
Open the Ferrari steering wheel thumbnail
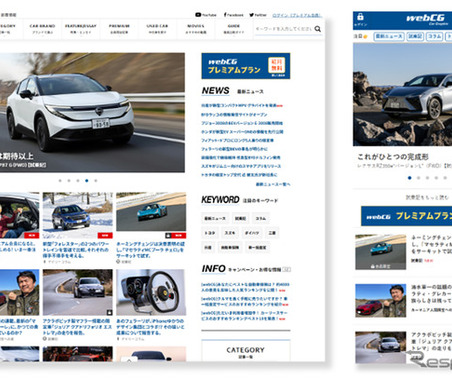(151, 292)
